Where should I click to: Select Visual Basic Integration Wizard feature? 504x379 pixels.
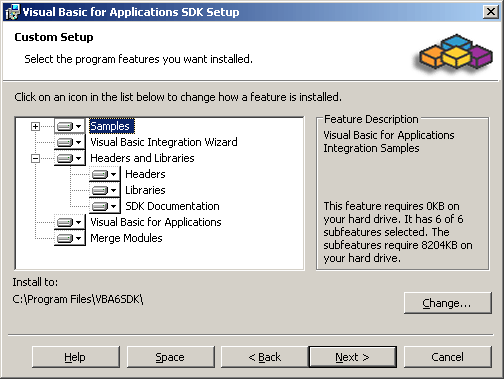coord(164,142)
